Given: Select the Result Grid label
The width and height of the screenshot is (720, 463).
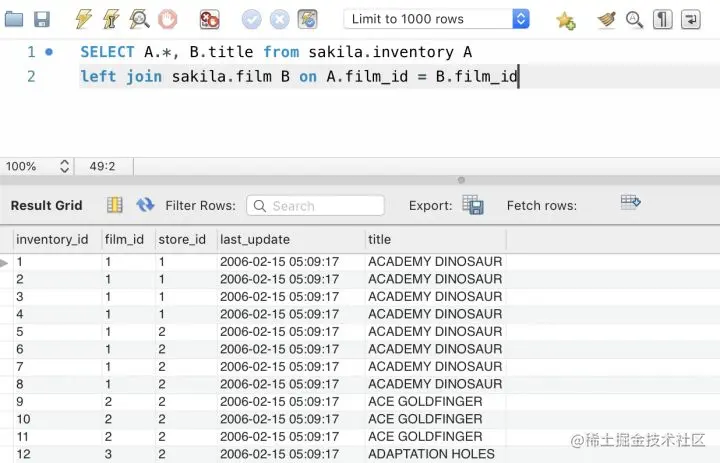Looking at the screenshot, I should [x=46, y=205].
